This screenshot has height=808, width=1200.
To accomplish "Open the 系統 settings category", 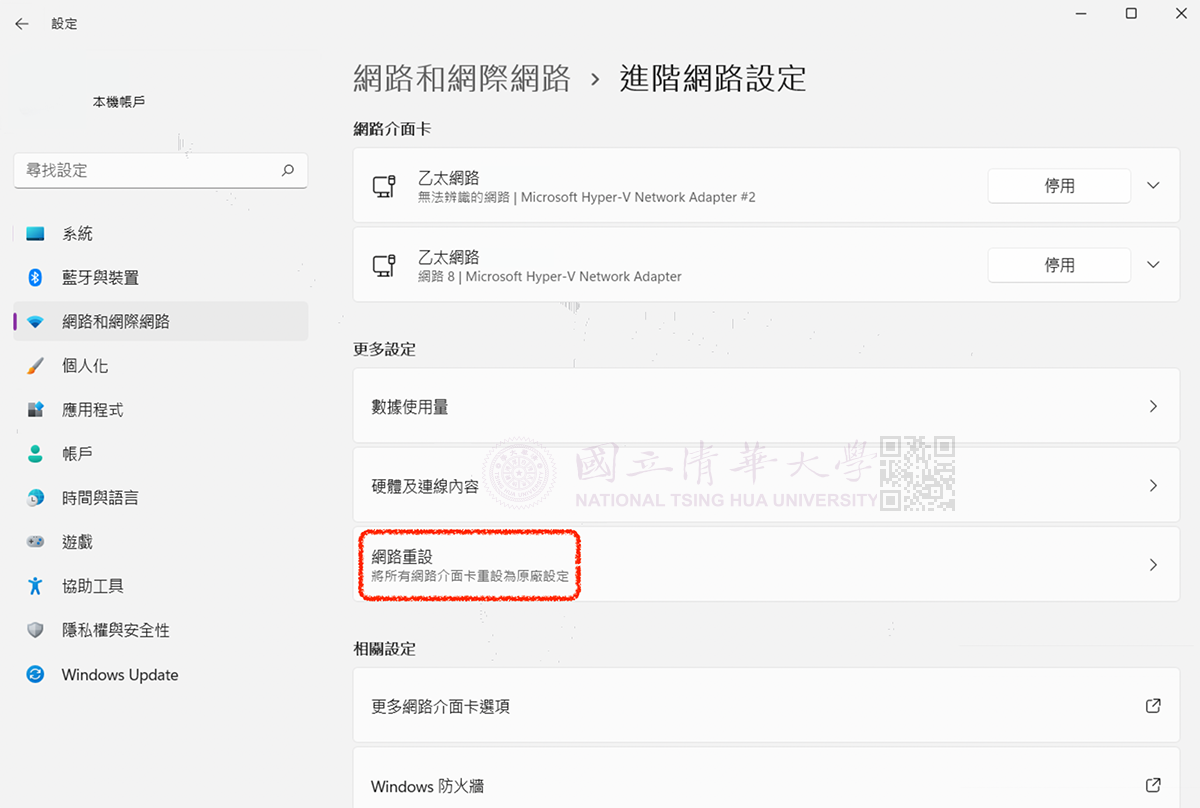I will coord(77,234).
